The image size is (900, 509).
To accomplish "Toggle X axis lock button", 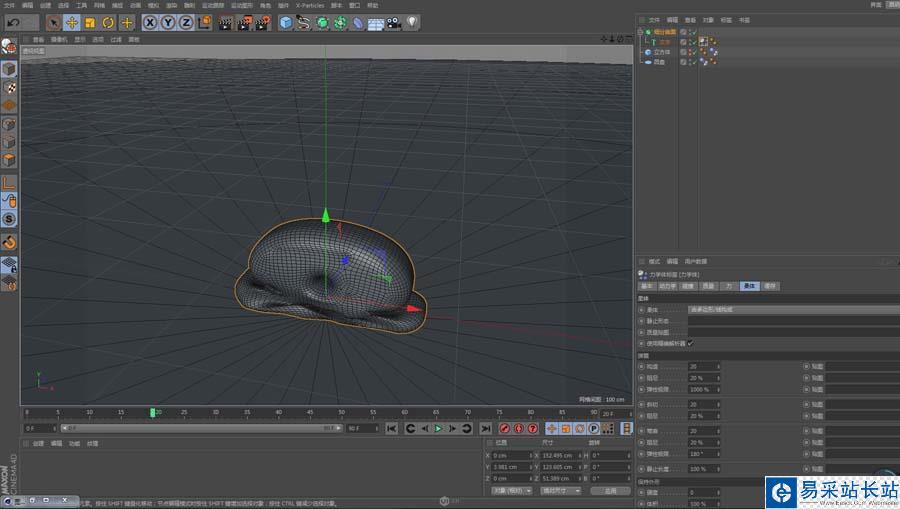I will coord(150,22).
